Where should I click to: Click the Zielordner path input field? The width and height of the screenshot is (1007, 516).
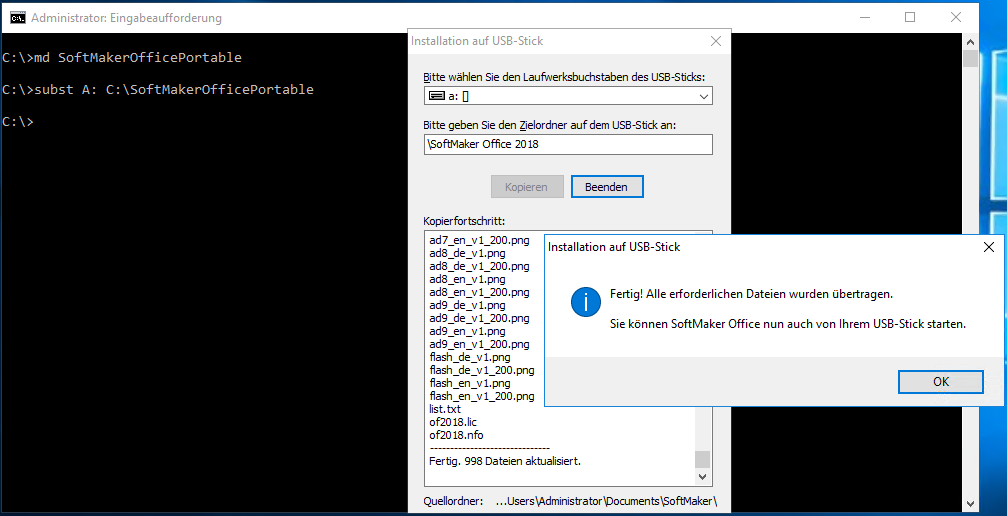567,145
